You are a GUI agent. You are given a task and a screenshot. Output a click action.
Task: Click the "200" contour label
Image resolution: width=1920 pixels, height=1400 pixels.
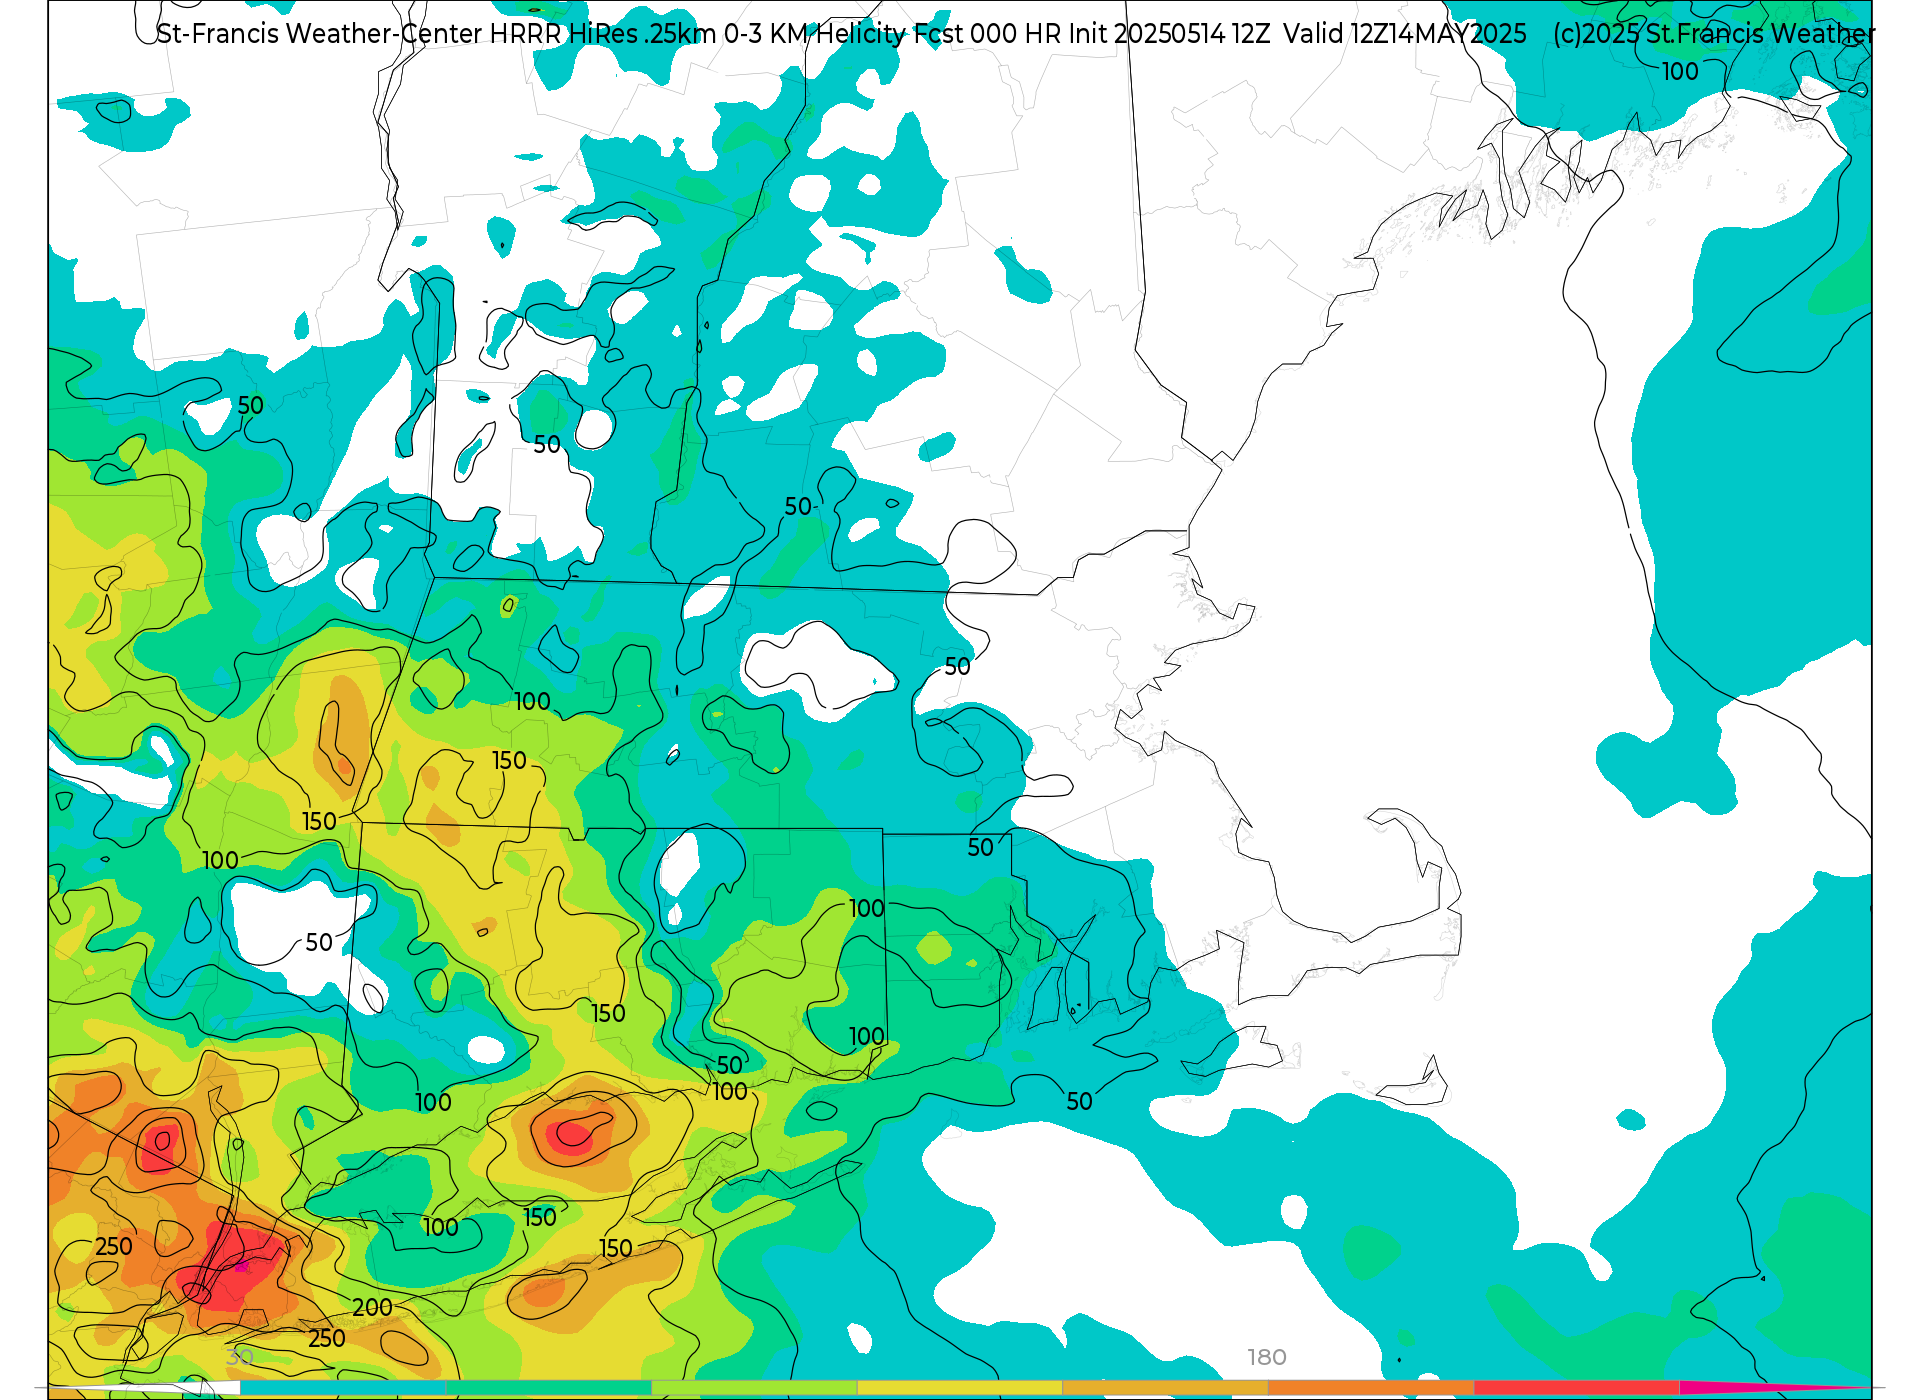click(x=372, y=1307)
